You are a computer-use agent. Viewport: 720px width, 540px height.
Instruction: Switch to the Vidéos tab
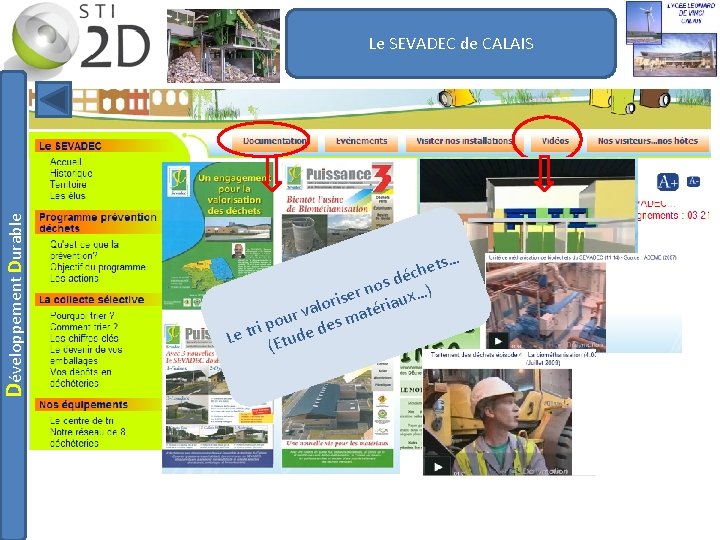[555, 141]
